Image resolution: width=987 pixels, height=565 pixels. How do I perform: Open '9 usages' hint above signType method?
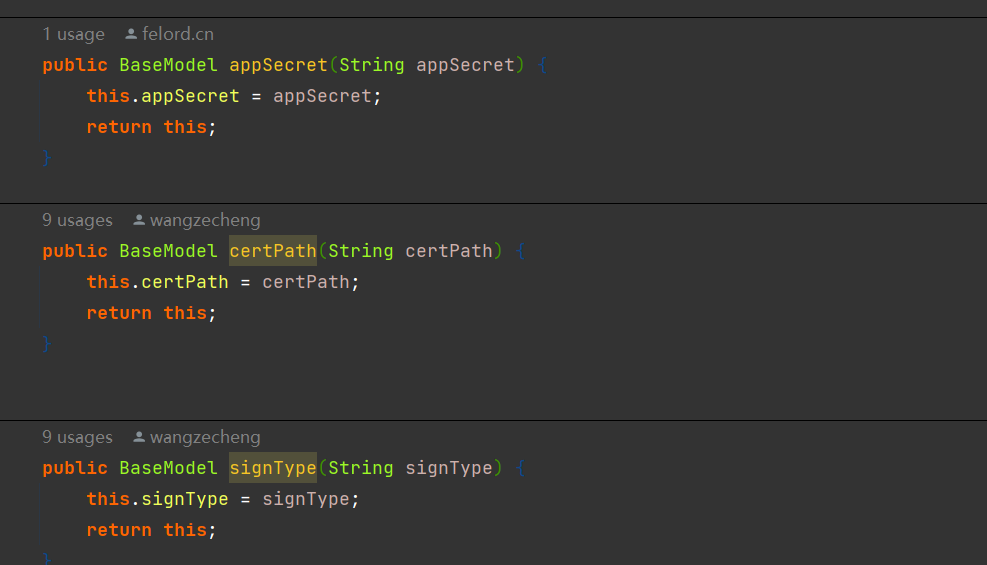tap(77, 438)
